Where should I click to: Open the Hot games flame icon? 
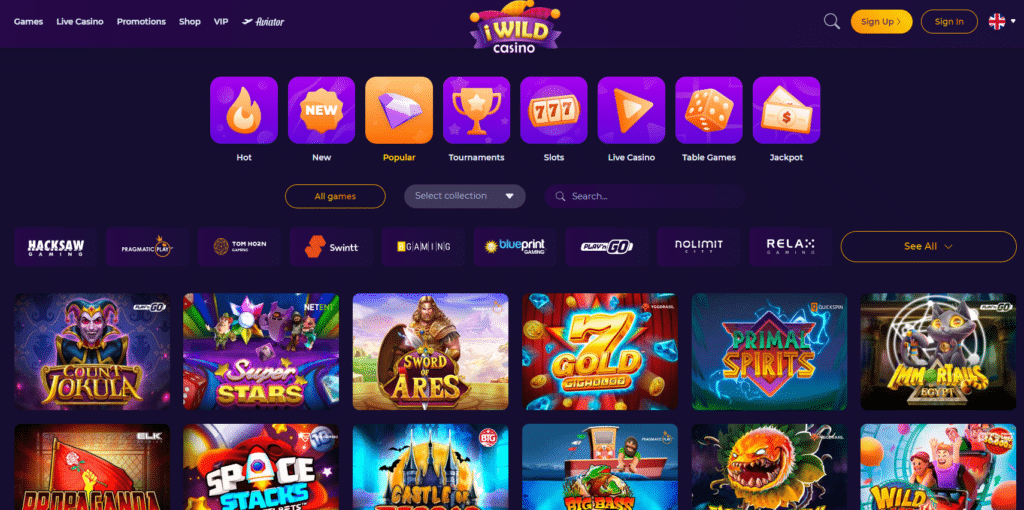pyautogui.click(x=244, y=110)
